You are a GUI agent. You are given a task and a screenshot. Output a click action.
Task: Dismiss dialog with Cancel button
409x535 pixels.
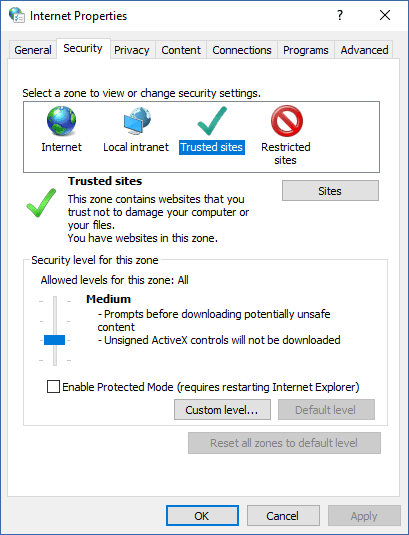(283, 516)
